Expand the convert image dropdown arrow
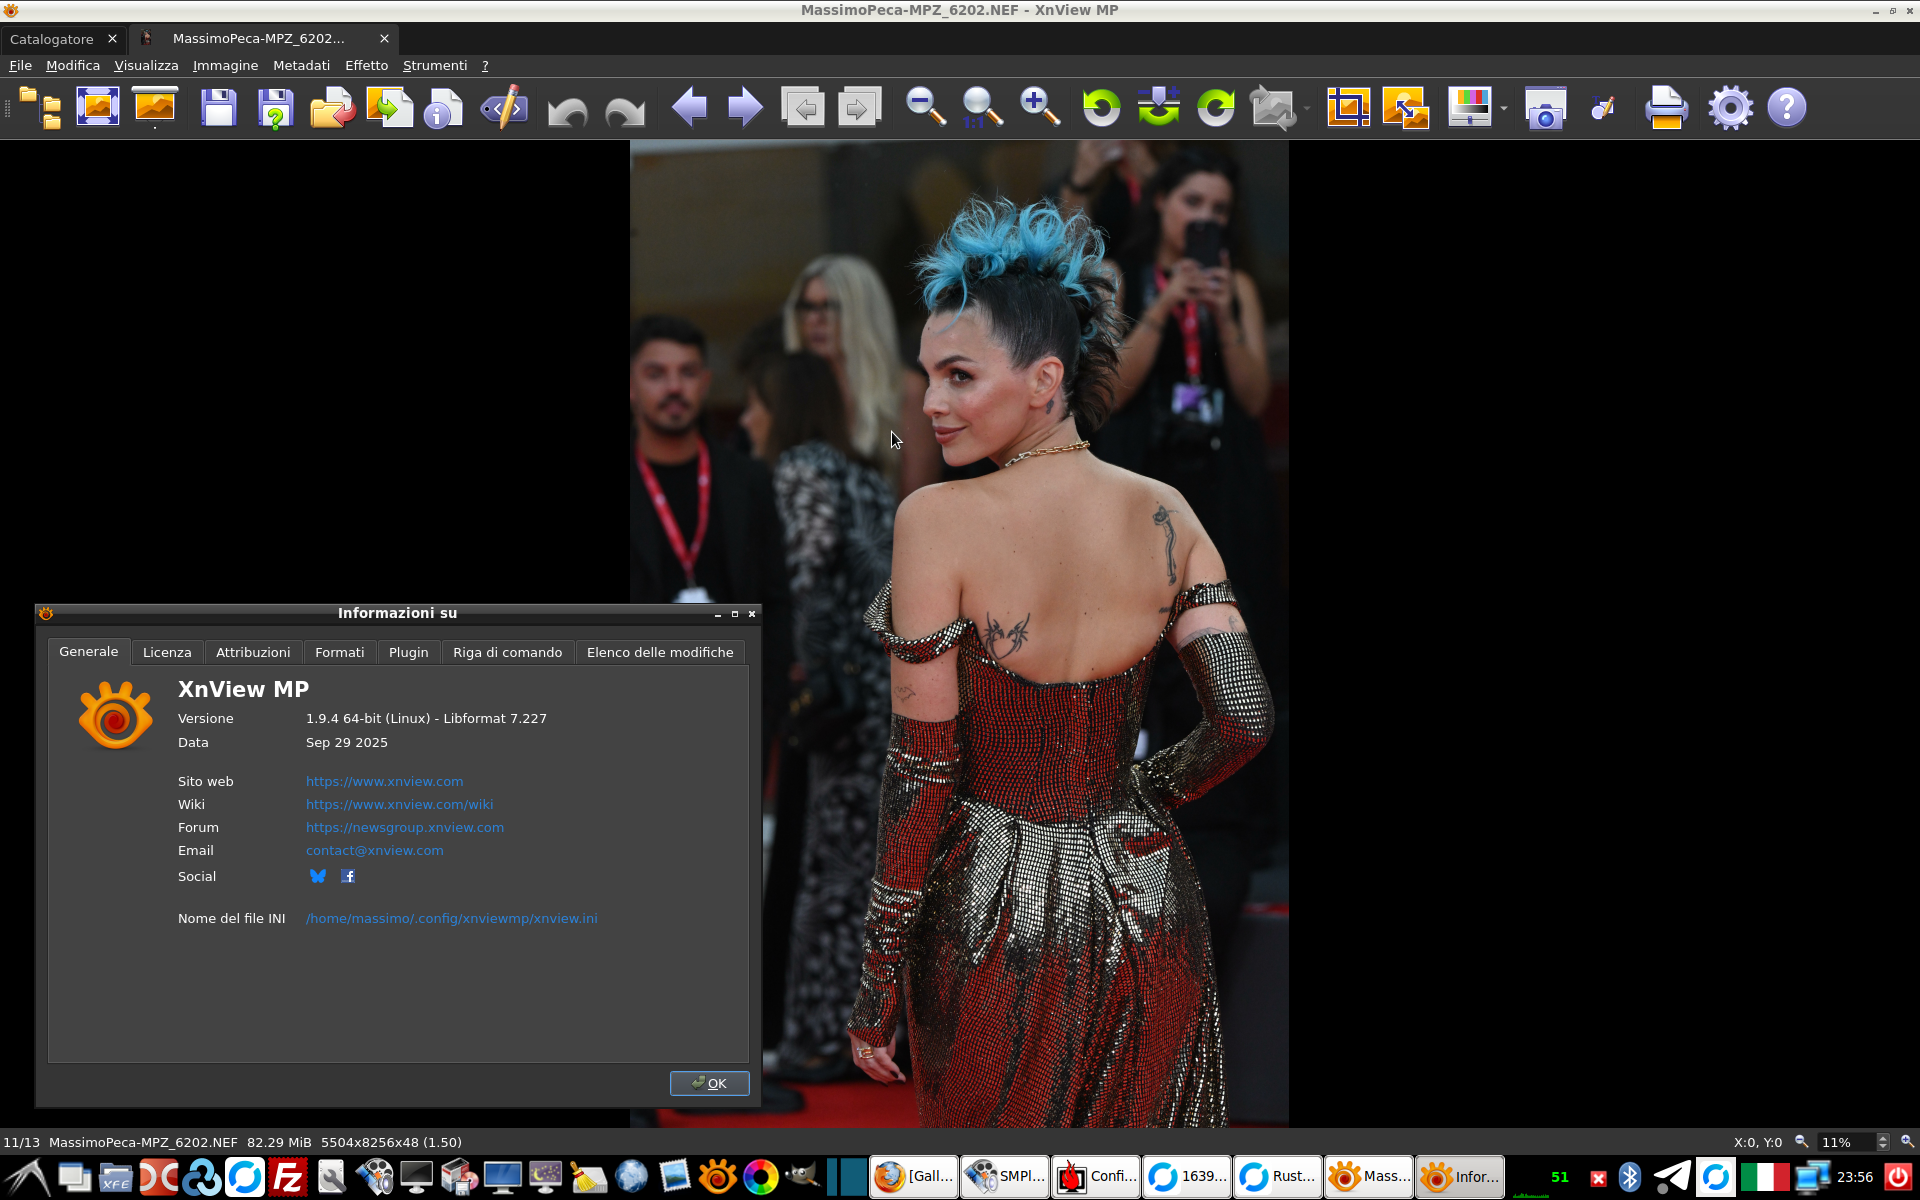Image resolution: width=1920 pixels, height=1200 pixels. tap(1307, 108)
